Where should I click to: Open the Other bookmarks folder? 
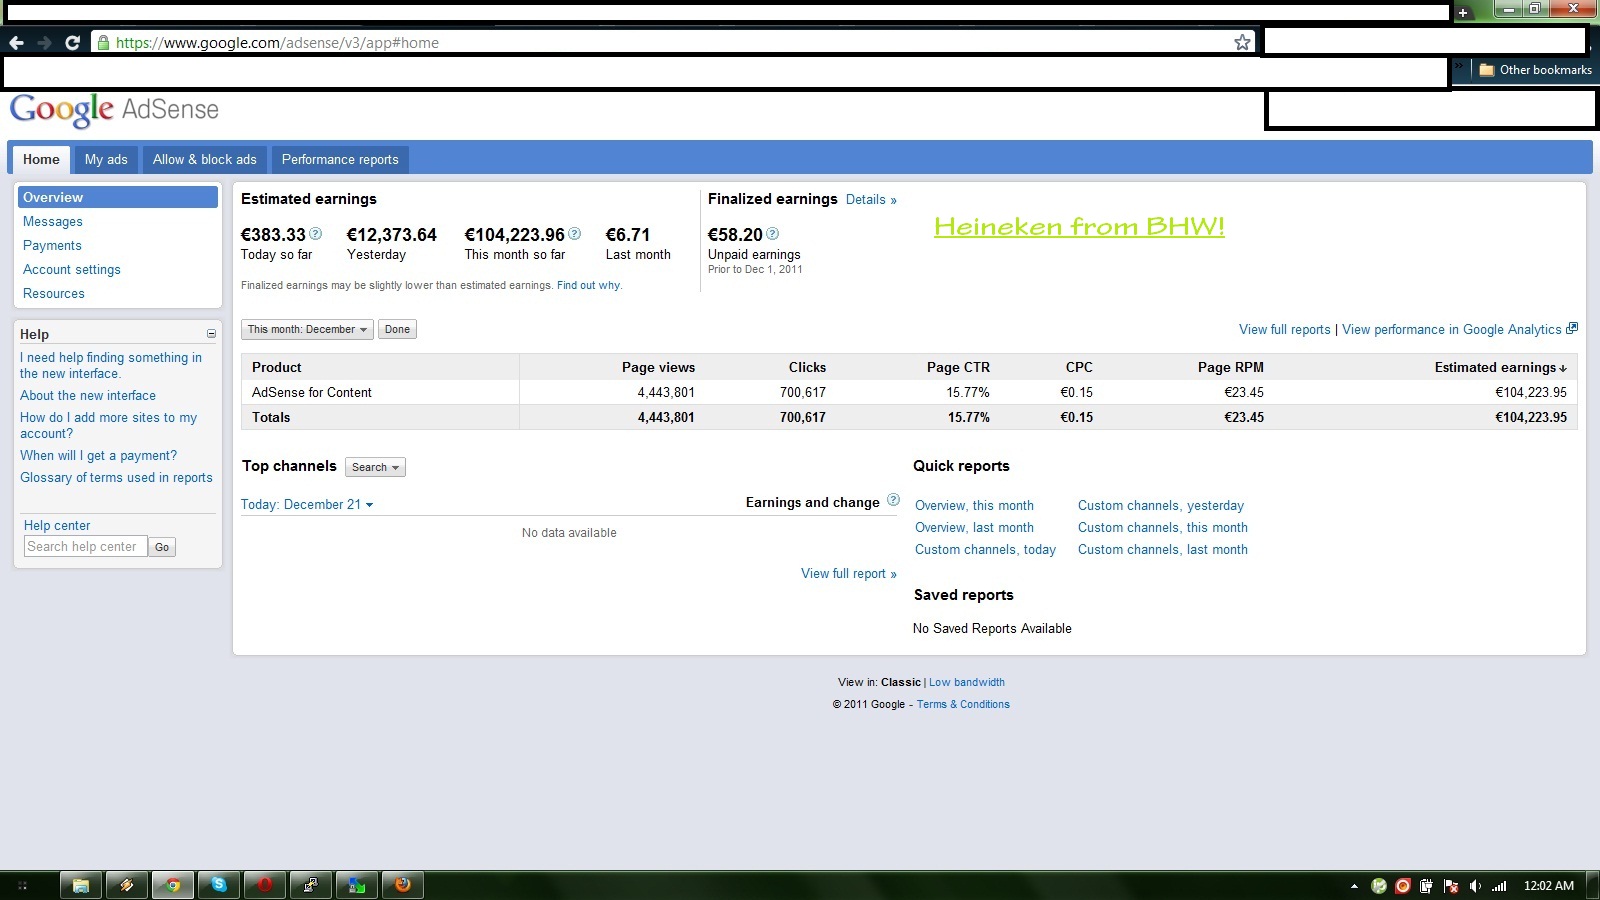1535,70
